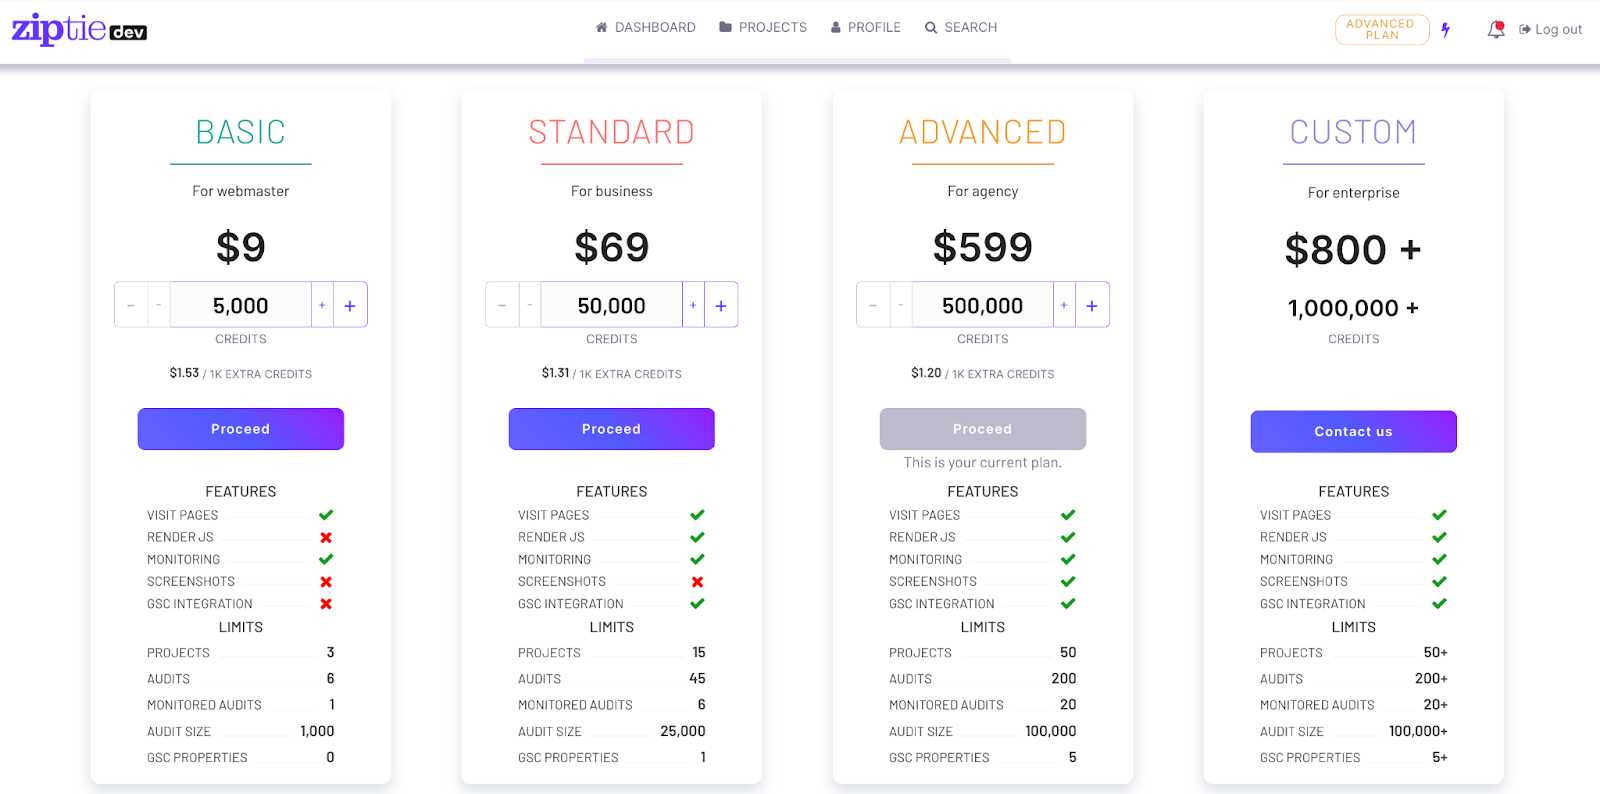Click Proceed under the Basic plan

click(x=241, y=429)
